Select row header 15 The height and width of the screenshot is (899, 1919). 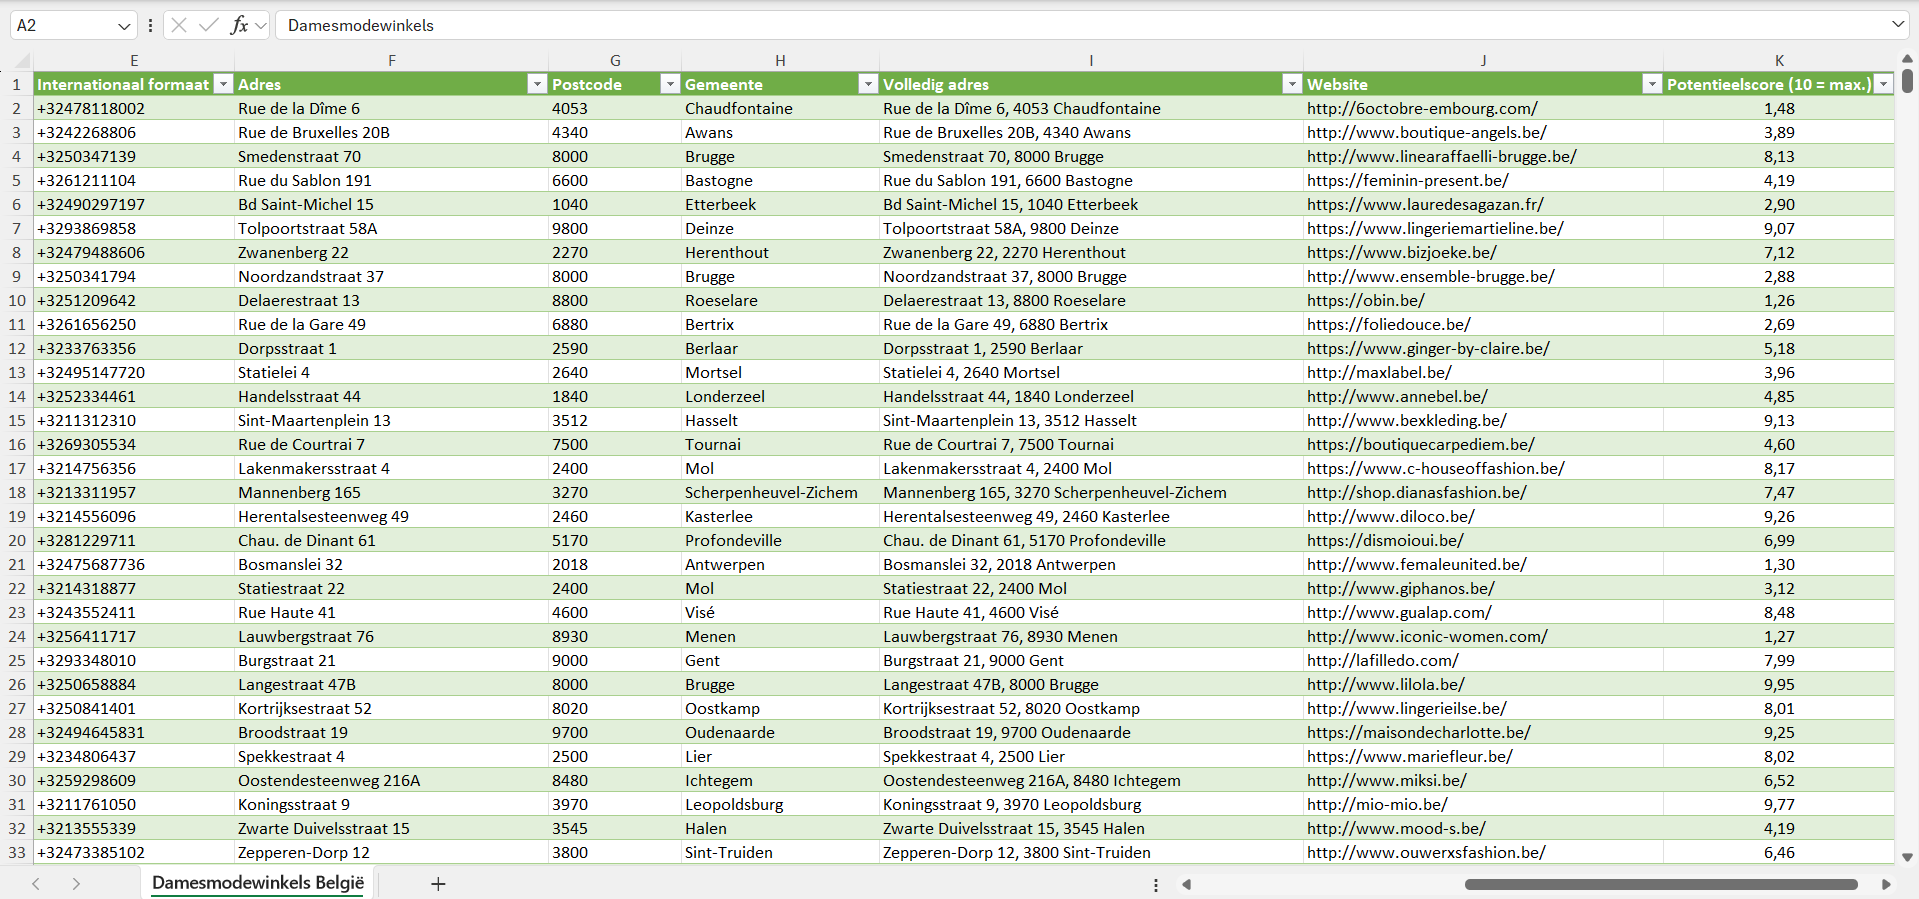coord(17,420)
